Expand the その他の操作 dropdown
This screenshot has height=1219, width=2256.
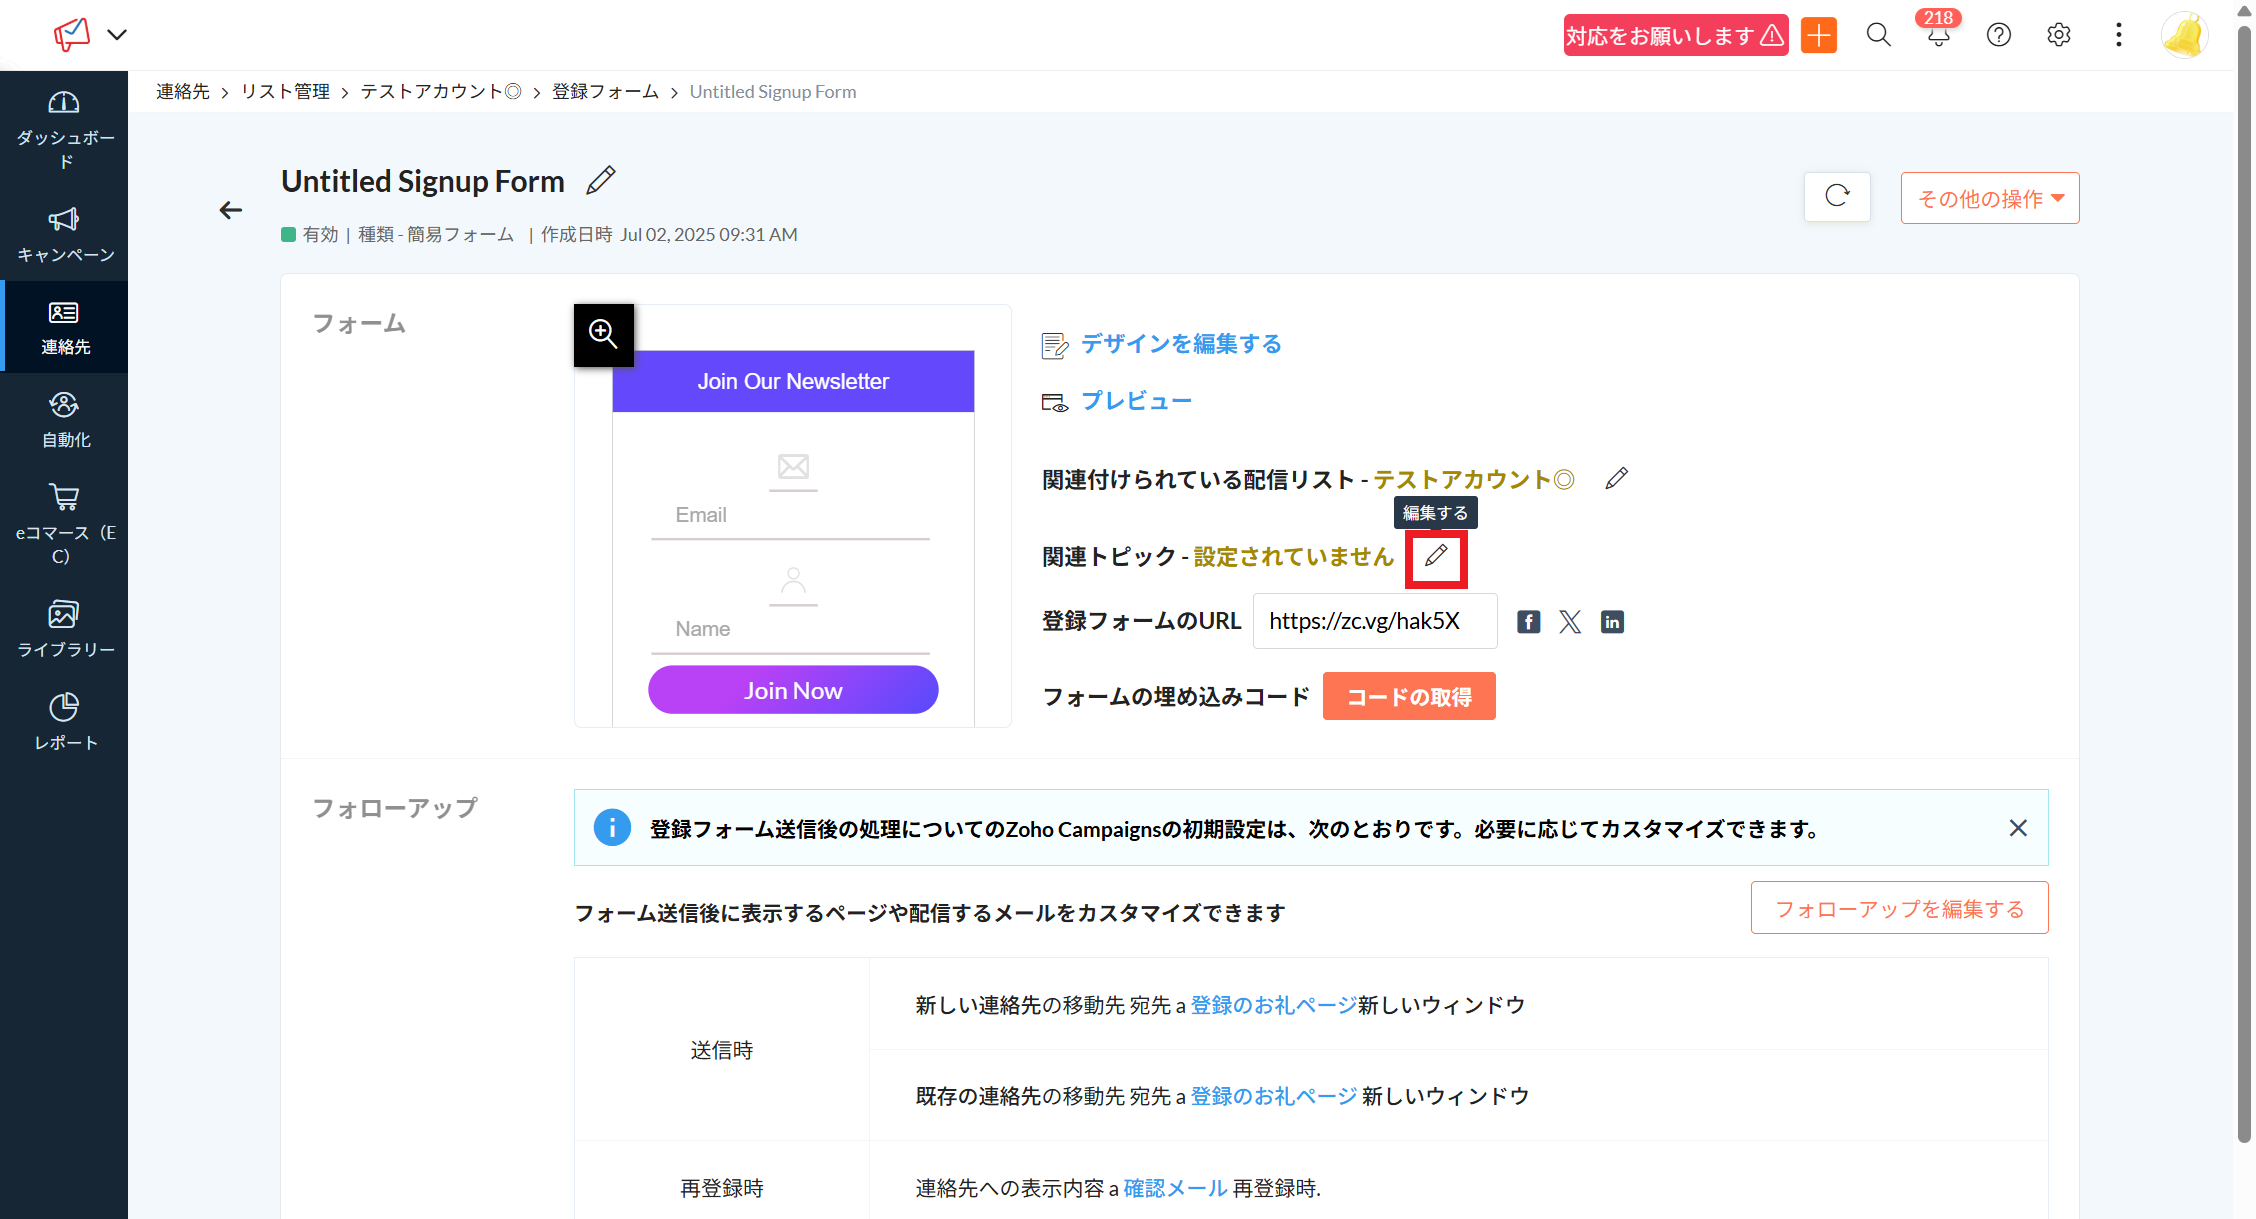[1989, 198]
